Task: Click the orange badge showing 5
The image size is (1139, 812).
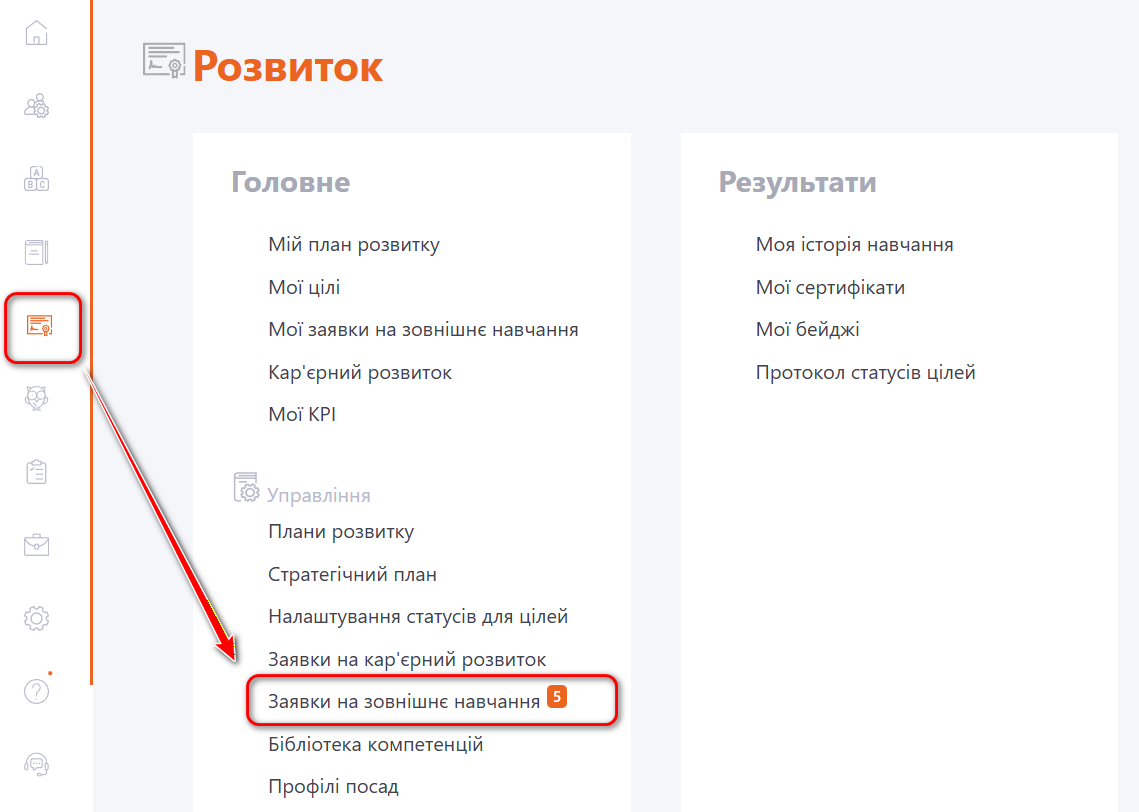Action: point(557,698)
